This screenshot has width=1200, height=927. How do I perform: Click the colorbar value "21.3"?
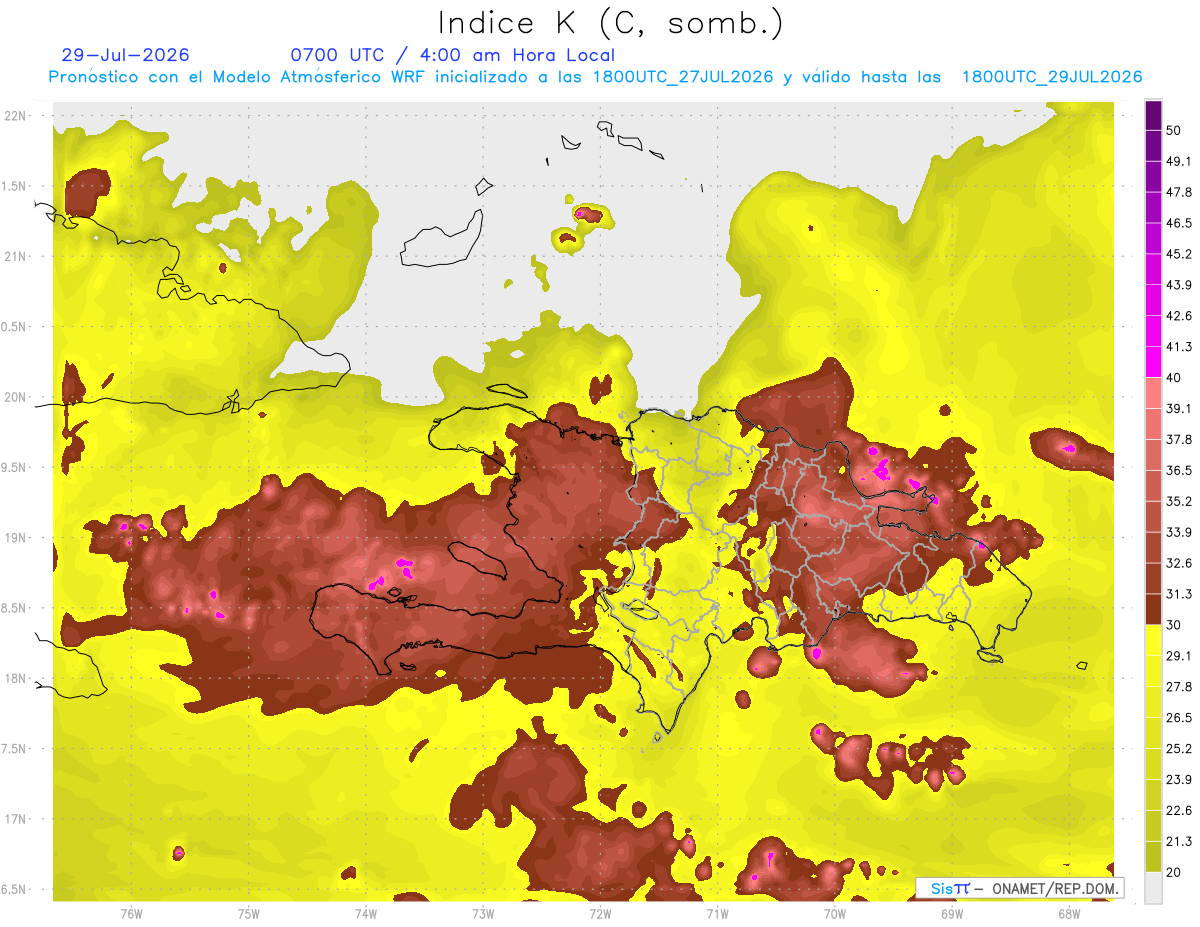[x=1178, y=841]
